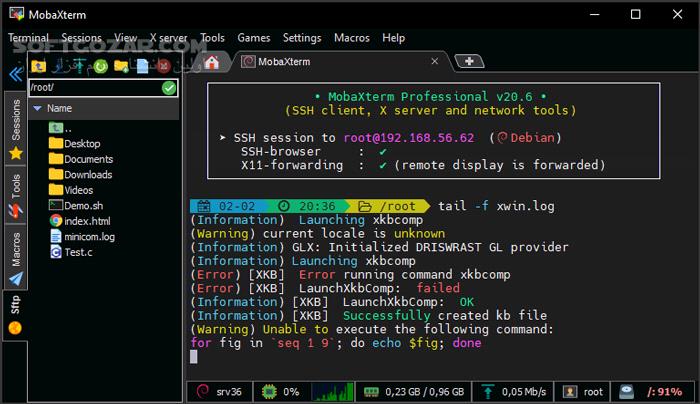The image size is (700, 404).
Task: Click the MobaXterm app icon in title bar
Action: tap(17, 14)
